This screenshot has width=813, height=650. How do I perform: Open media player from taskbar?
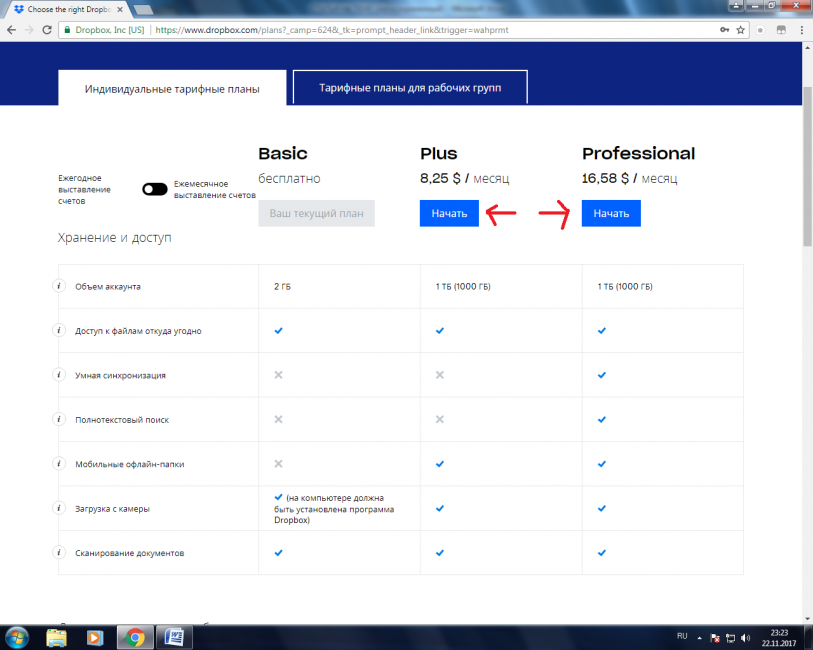[x=94, y=638]
